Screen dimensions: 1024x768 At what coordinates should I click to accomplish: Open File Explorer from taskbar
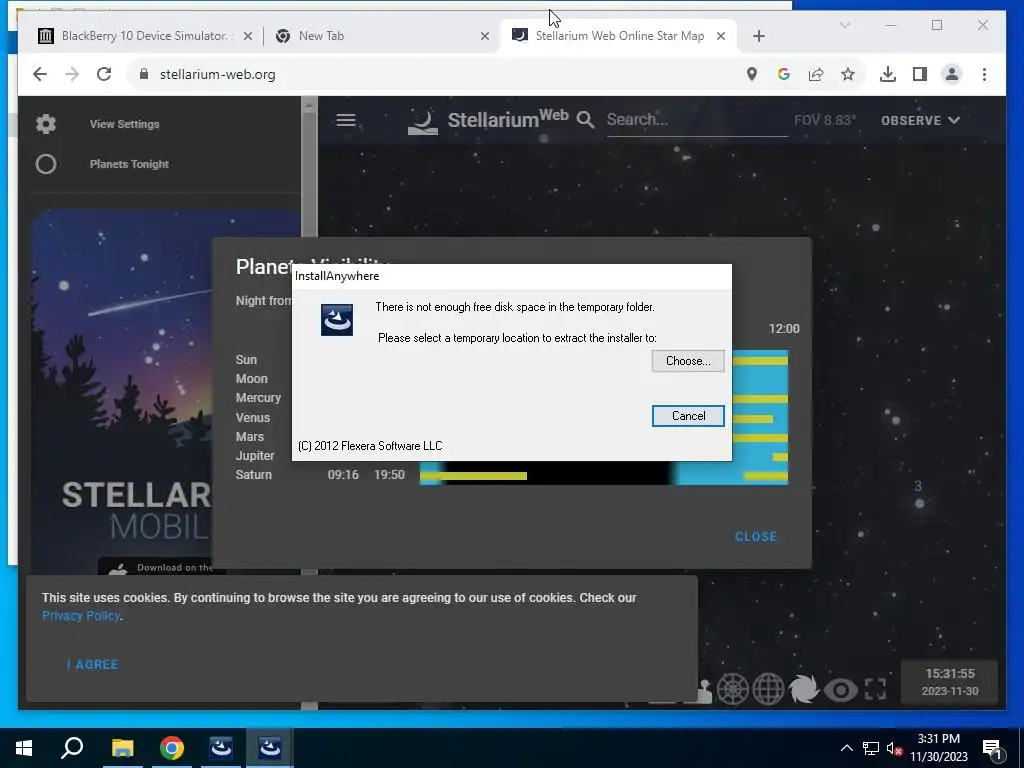(122, 748)
